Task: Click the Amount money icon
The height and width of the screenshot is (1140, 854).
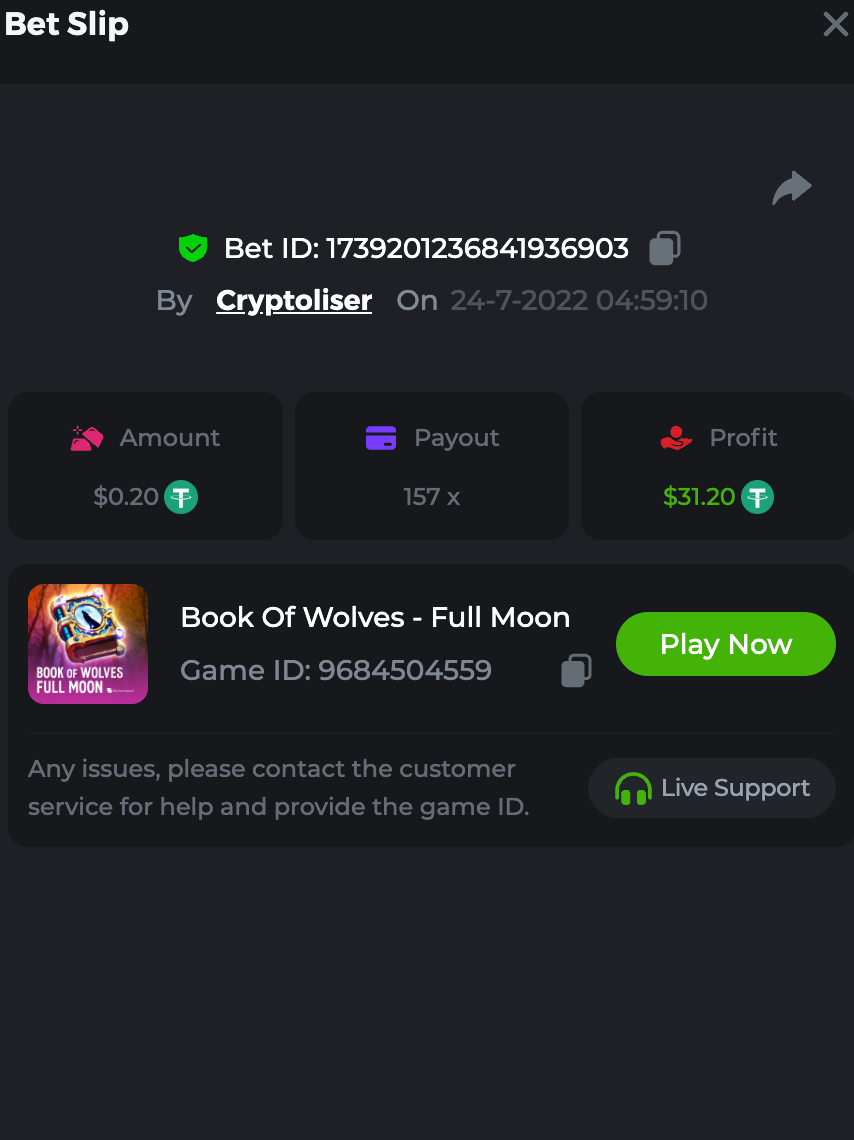Action: (87, 438)
